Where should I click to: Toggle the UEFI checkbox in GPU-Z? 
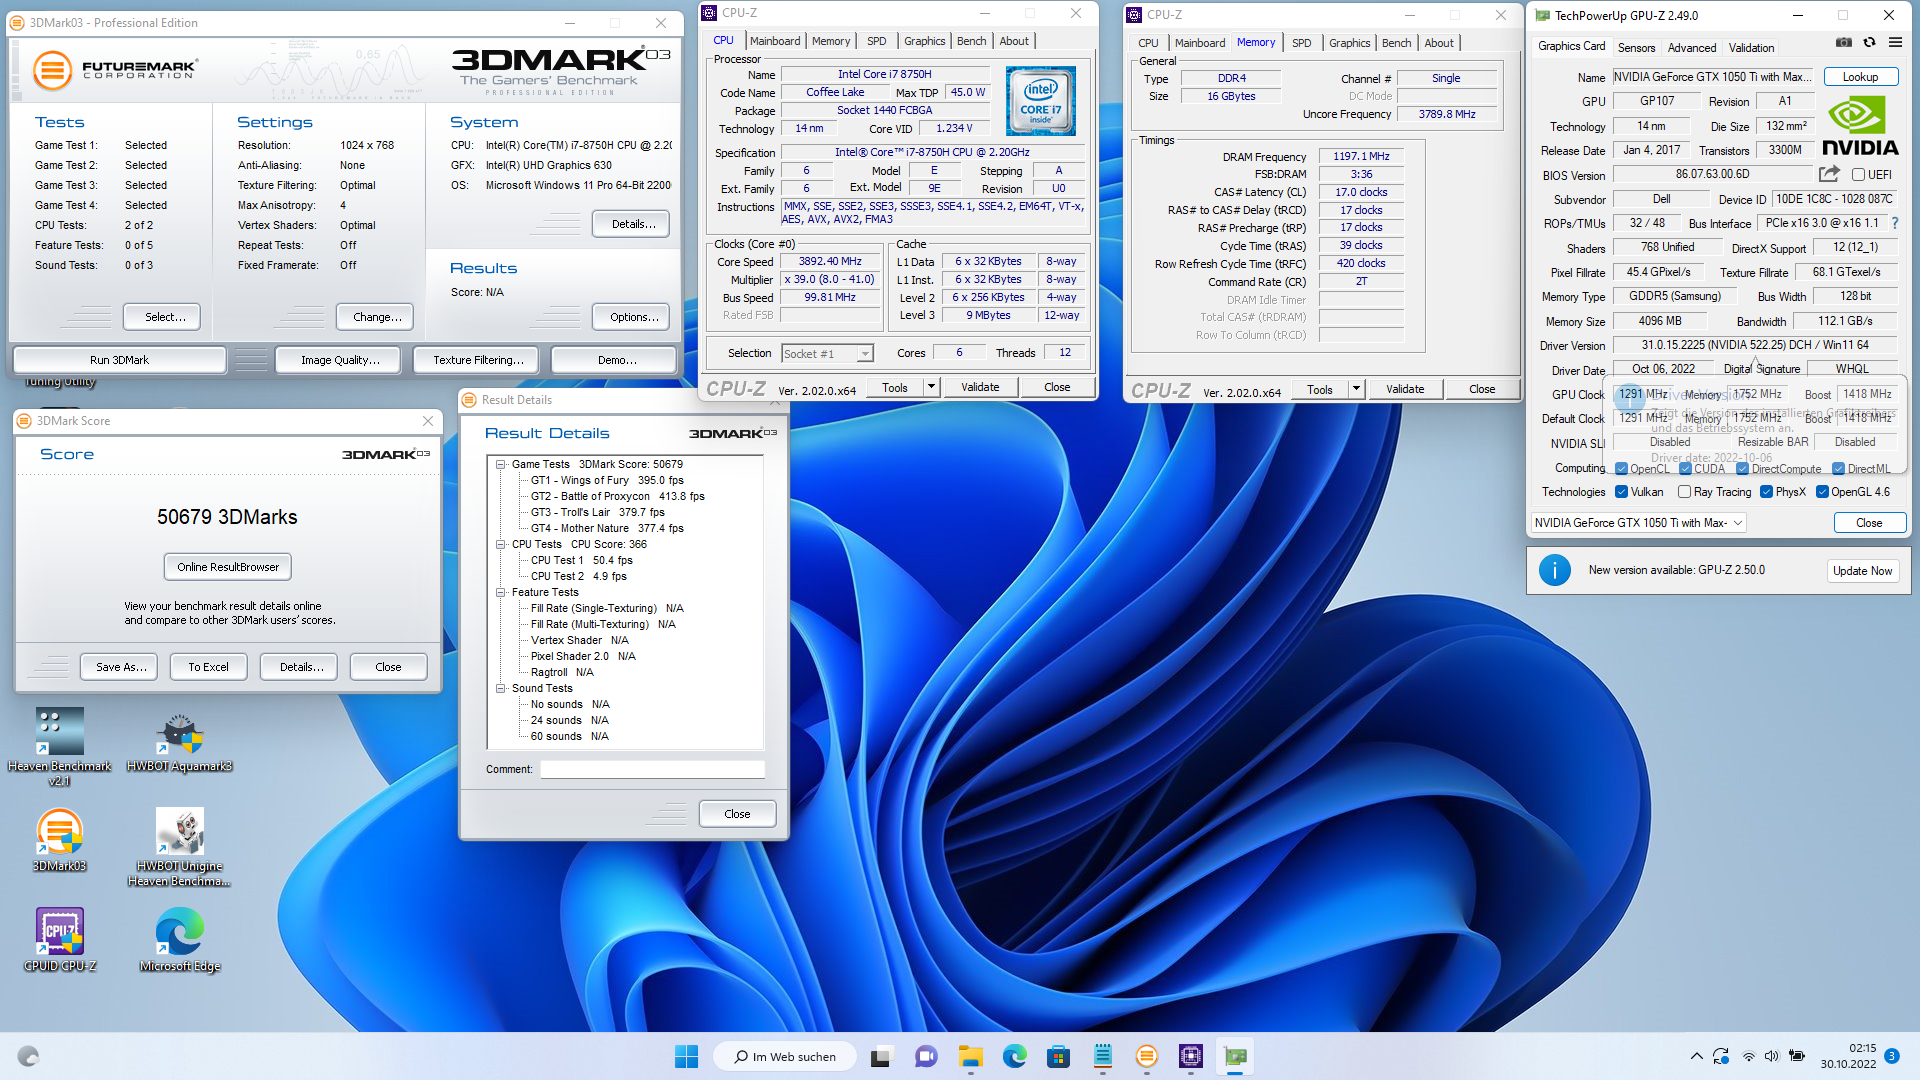coord(1858,175)
